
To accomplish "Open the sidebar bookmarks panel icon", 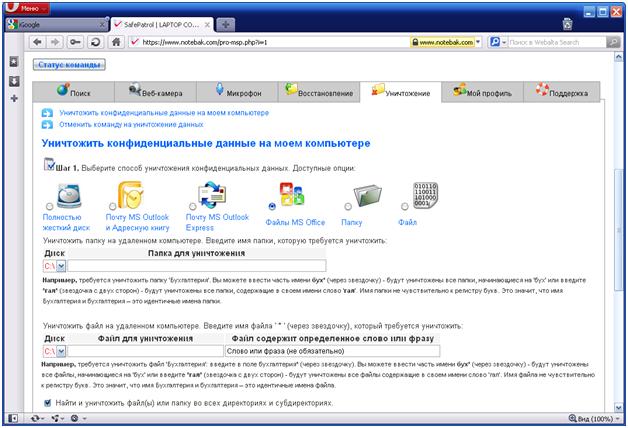I will 14,62.
